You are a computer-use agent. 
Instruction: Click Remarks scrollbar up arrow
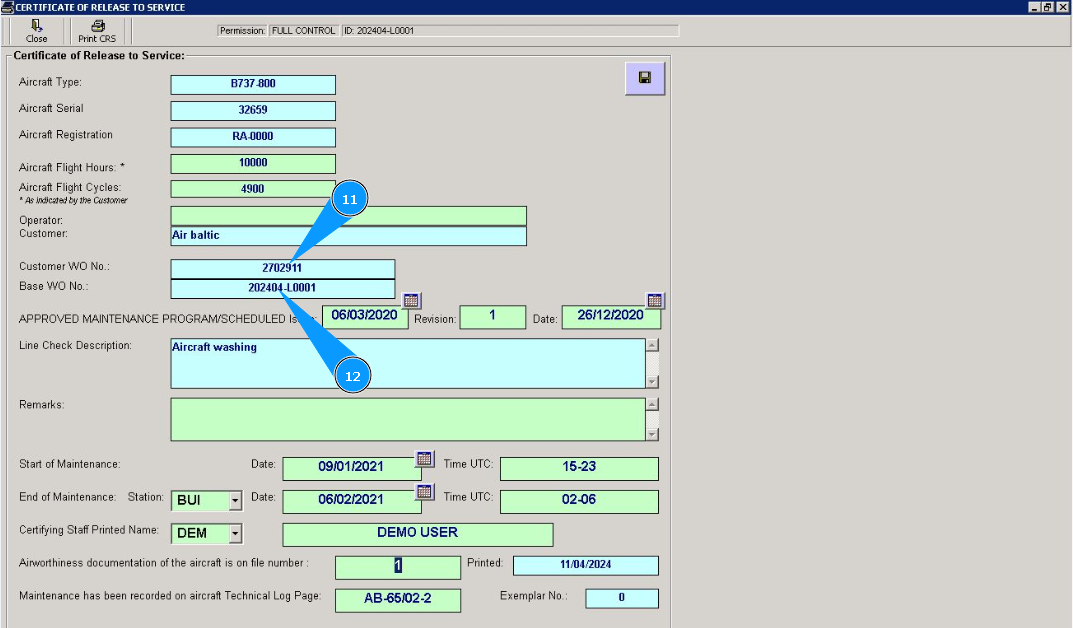[x=653, y=404]
